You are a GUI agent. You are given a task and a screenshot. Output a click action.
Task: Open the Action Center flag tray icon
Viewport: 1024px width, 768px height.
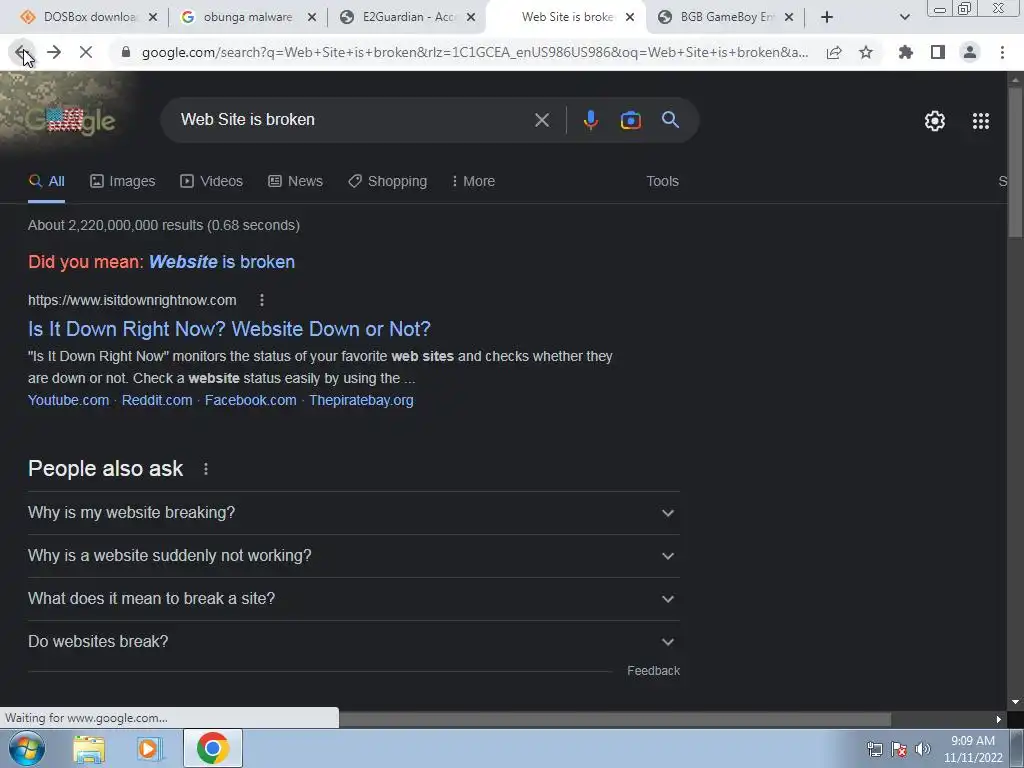899,749
